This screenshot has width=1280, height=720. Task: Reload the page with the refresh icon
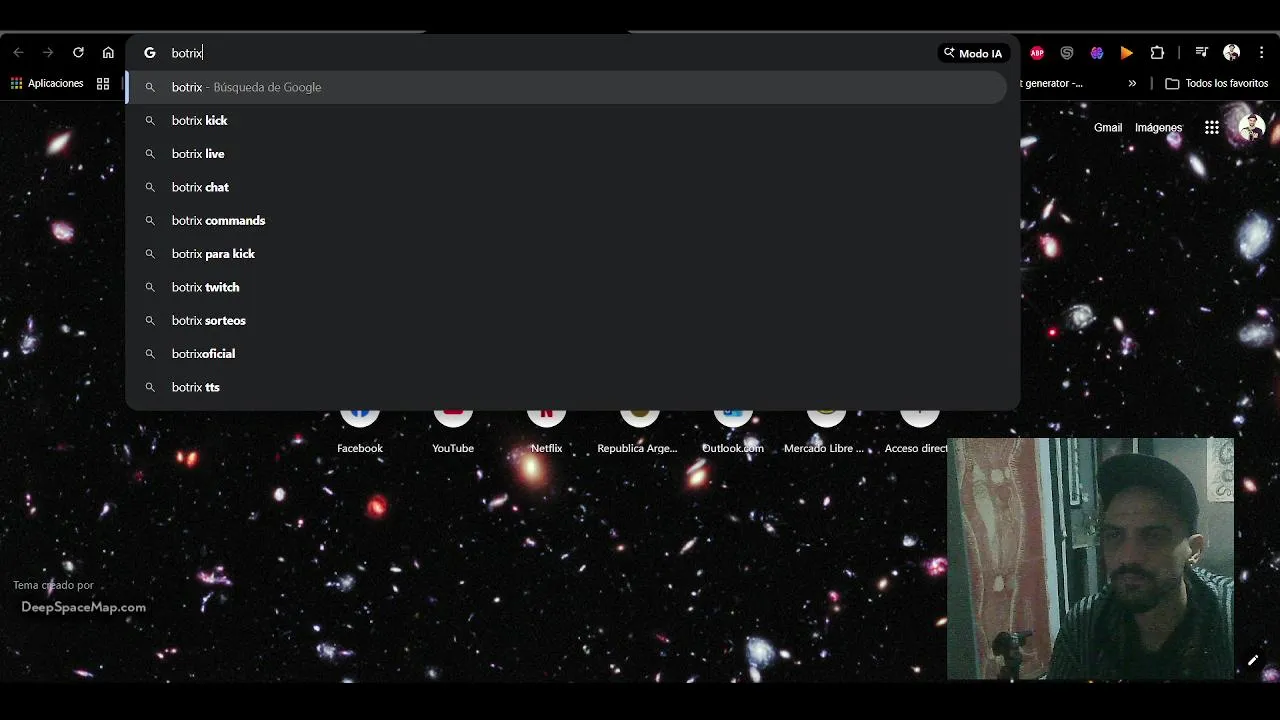pyautogui.click(x=78, y=53)
